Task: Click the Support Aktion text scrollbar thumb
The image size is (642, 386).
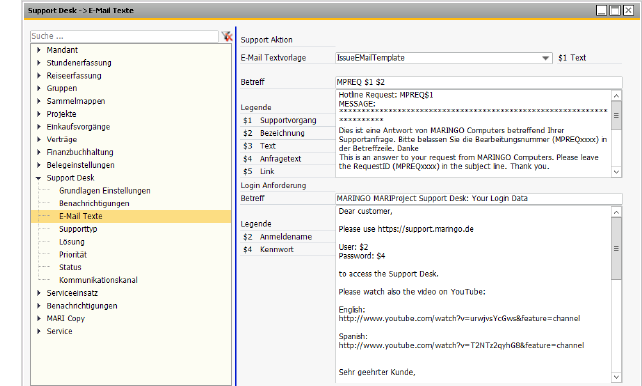Action: pos(616,115)
